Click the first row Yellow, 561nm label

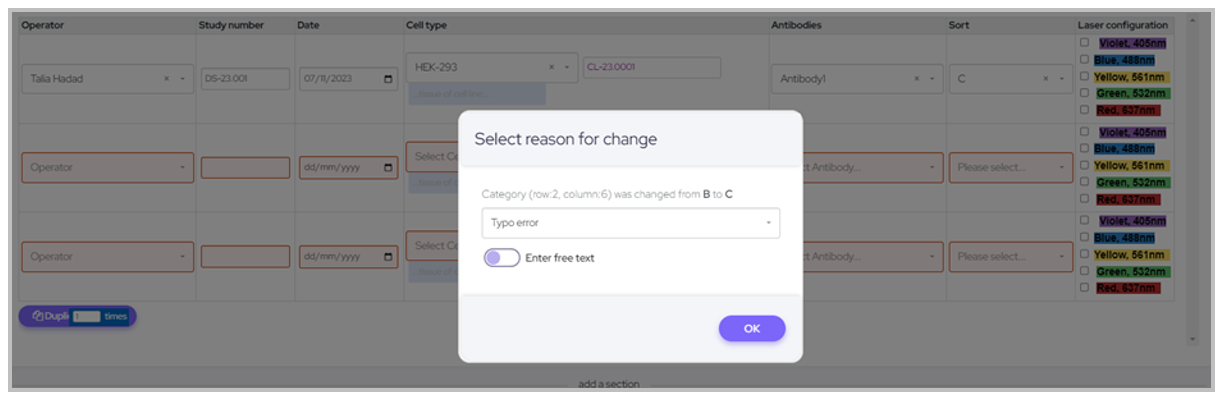click(x=1131, y=77)
